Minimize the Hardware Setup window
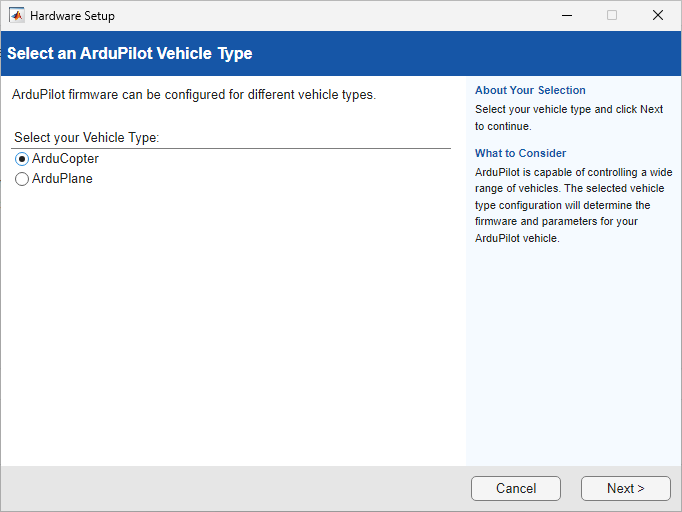 tap(566, 16)
